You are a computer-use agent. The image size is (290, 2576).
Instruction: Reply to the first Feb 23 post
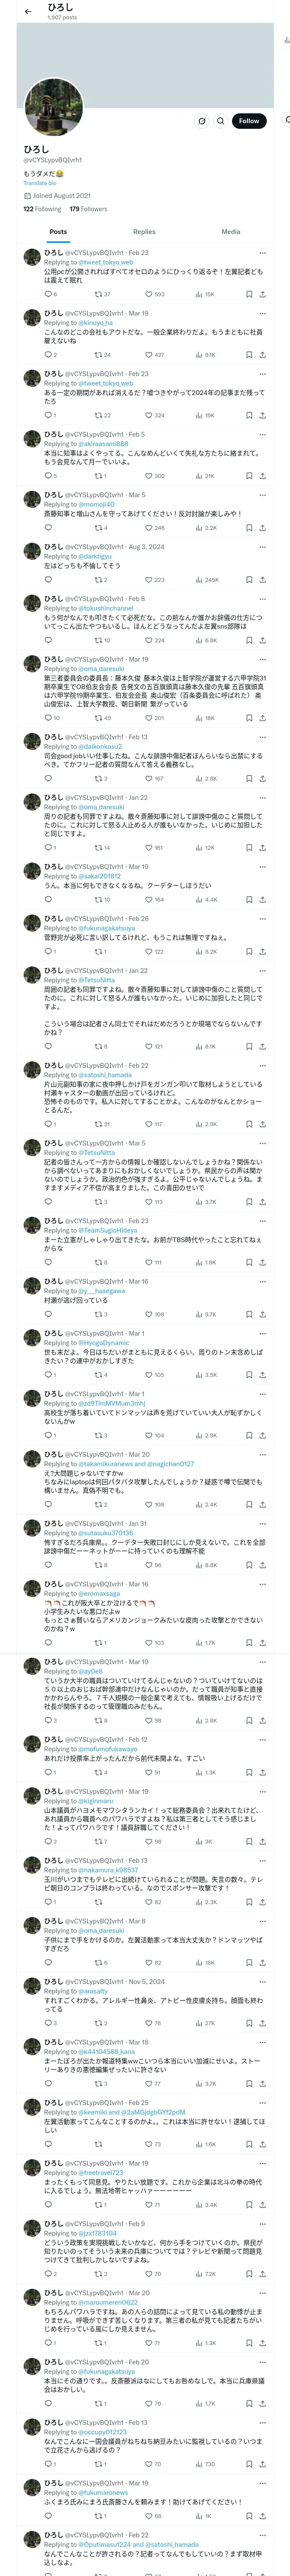pyautogui.click(x=50, y=294)
